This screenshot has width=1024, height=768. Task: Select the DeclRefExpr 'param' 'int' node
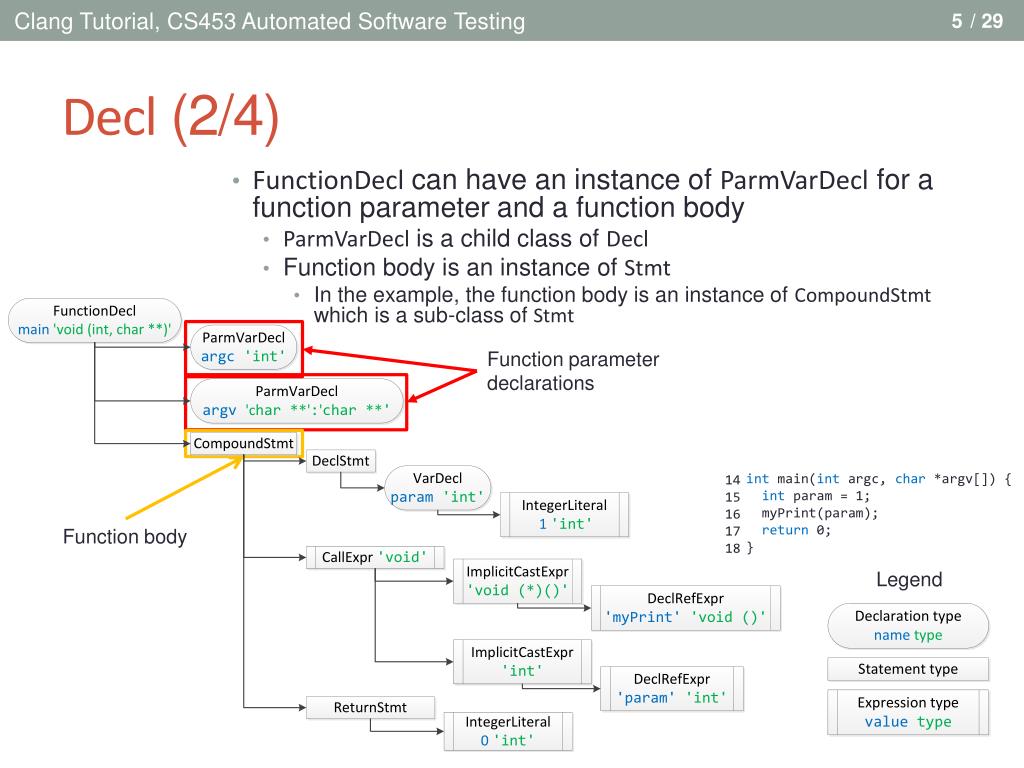(672, 688)
